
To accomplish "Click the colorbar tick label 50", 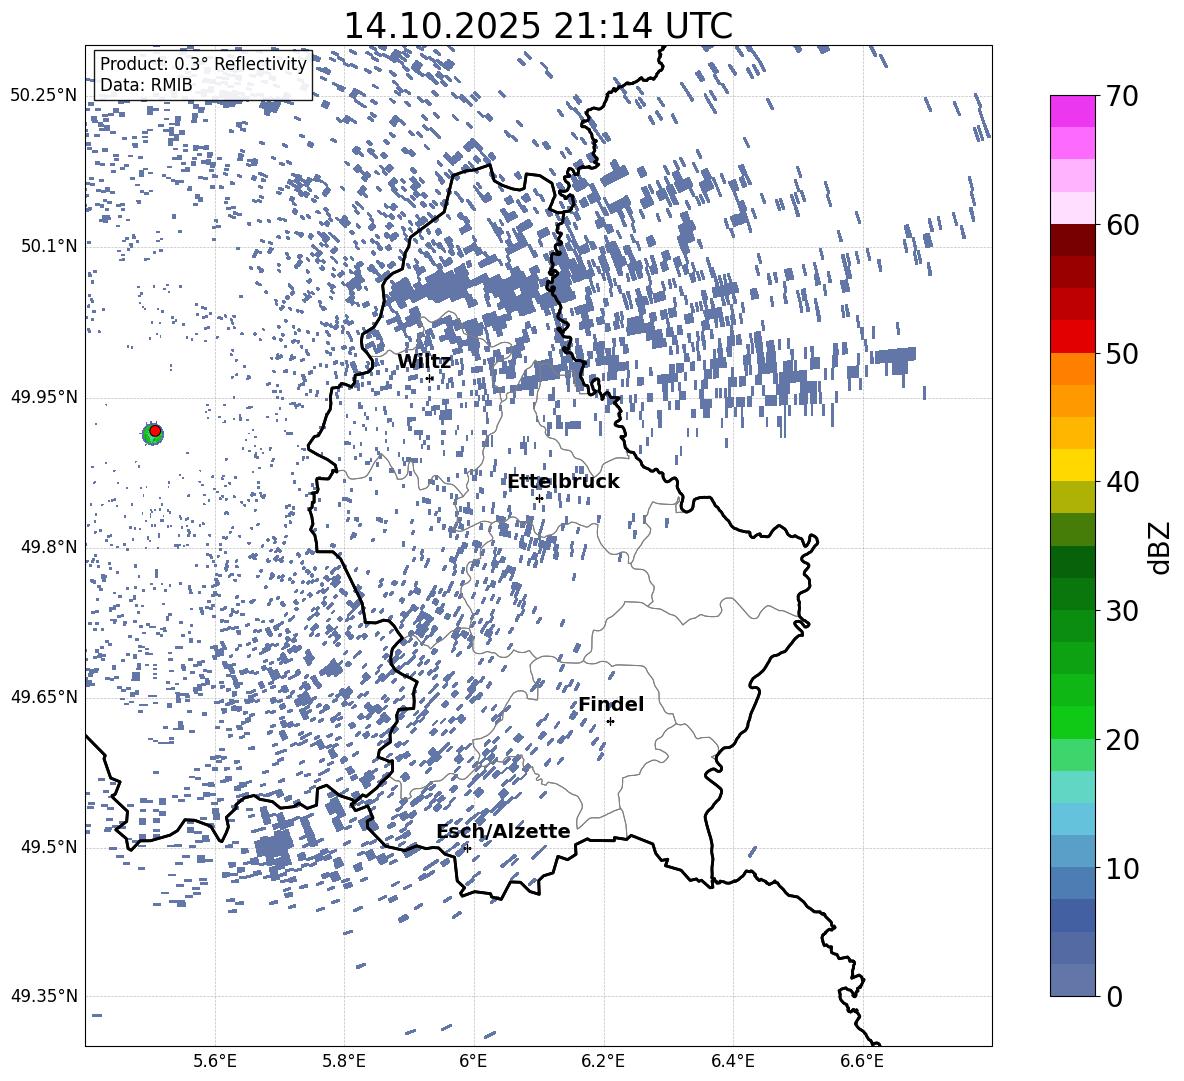I will click(1122, 354).
